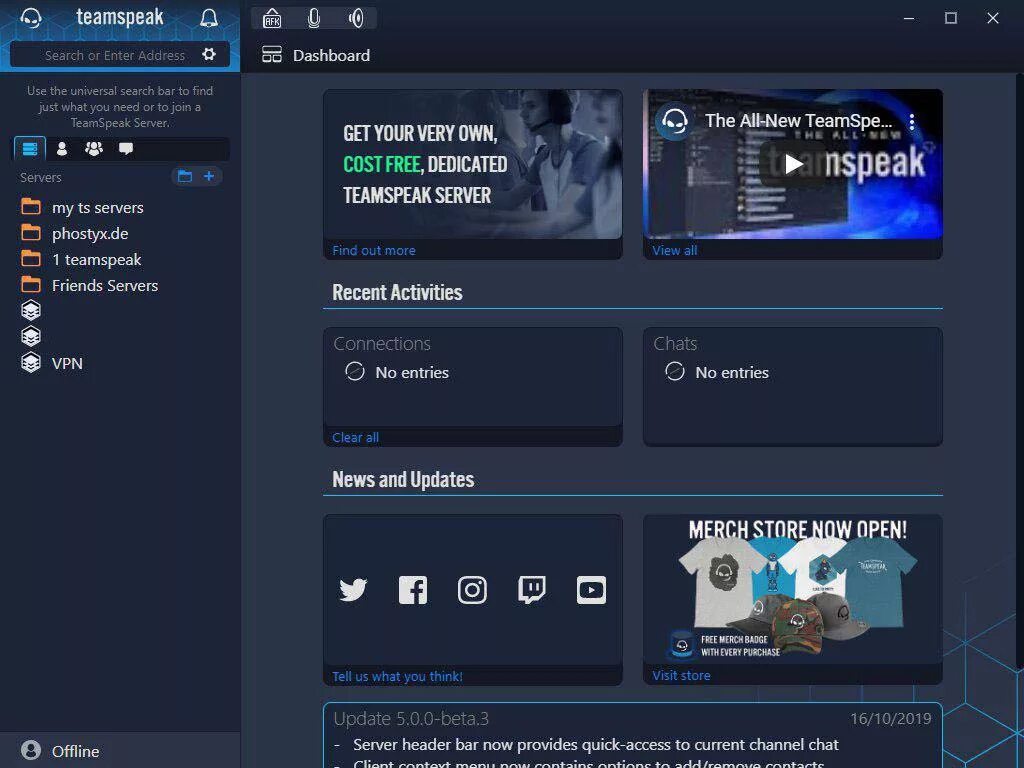Click the Offline status label
Viewport: 1024px width, 768px height.
(x=76, y=751)
